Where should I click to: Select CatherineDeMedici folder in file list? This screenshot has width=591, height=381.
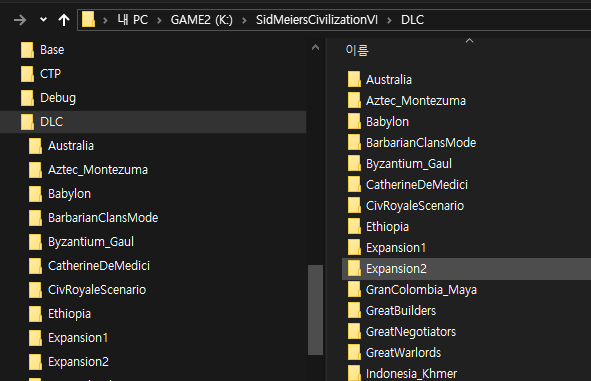[417, 185]
